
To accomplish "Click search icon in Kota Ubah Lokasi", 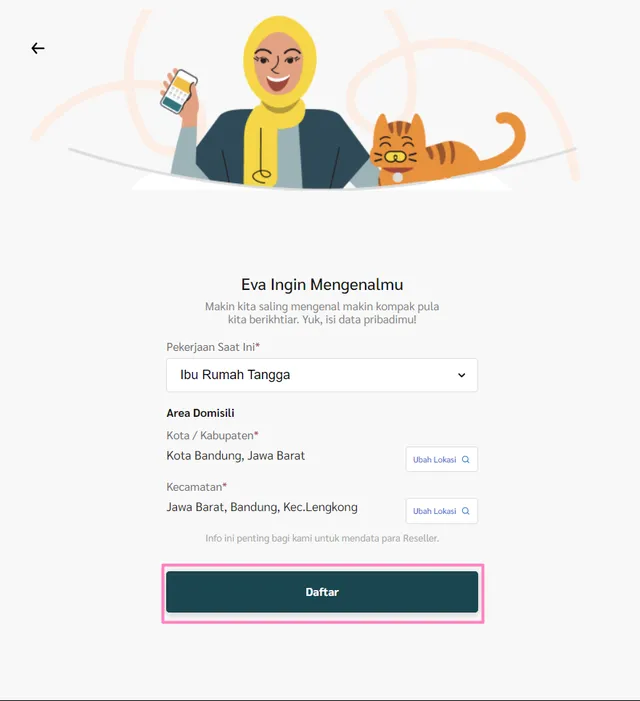I will (x=466, y=460).
